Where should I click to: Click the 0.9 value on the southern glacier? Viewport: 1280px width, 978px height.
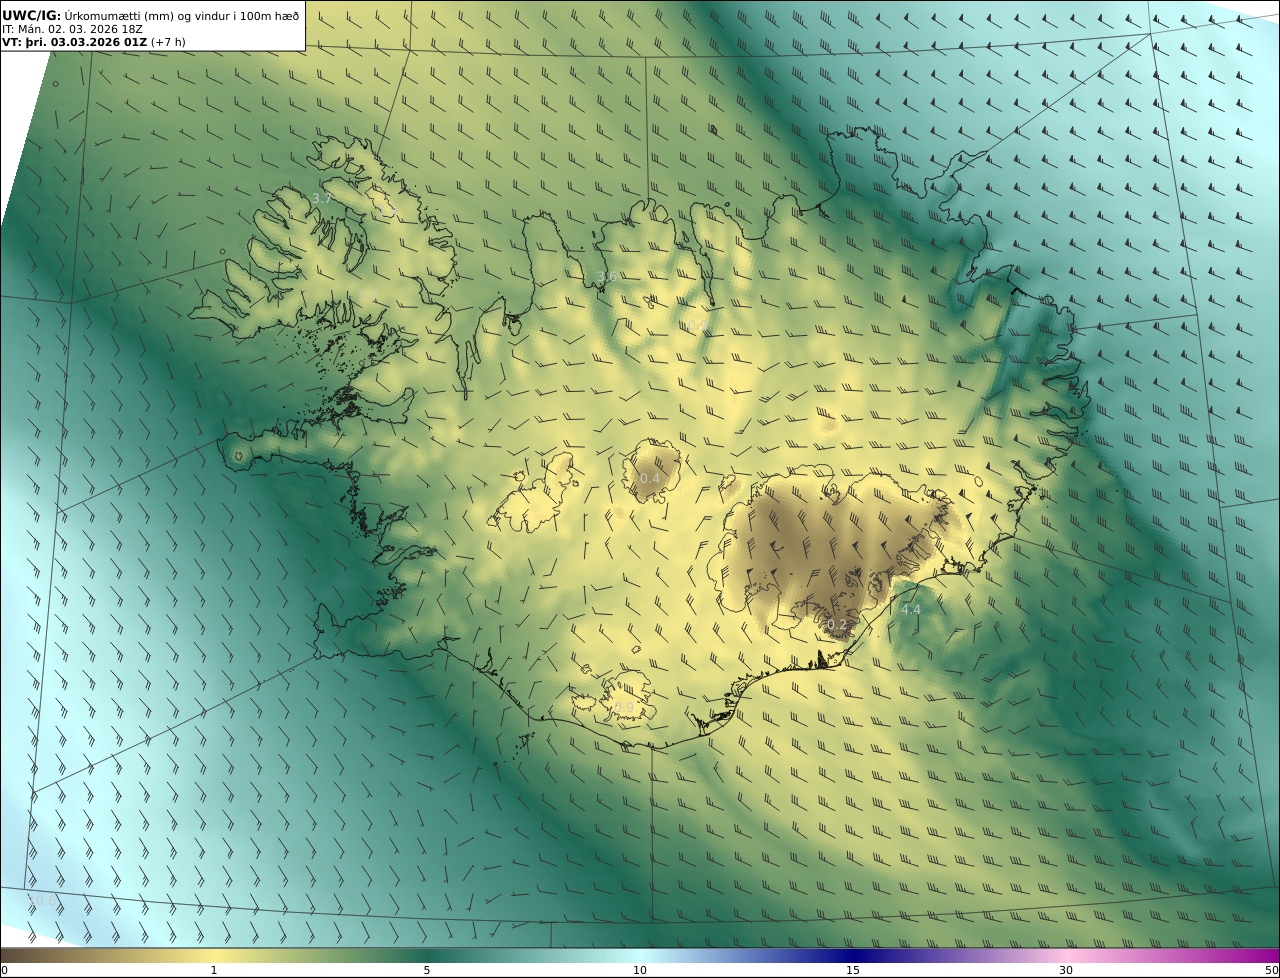624,707
